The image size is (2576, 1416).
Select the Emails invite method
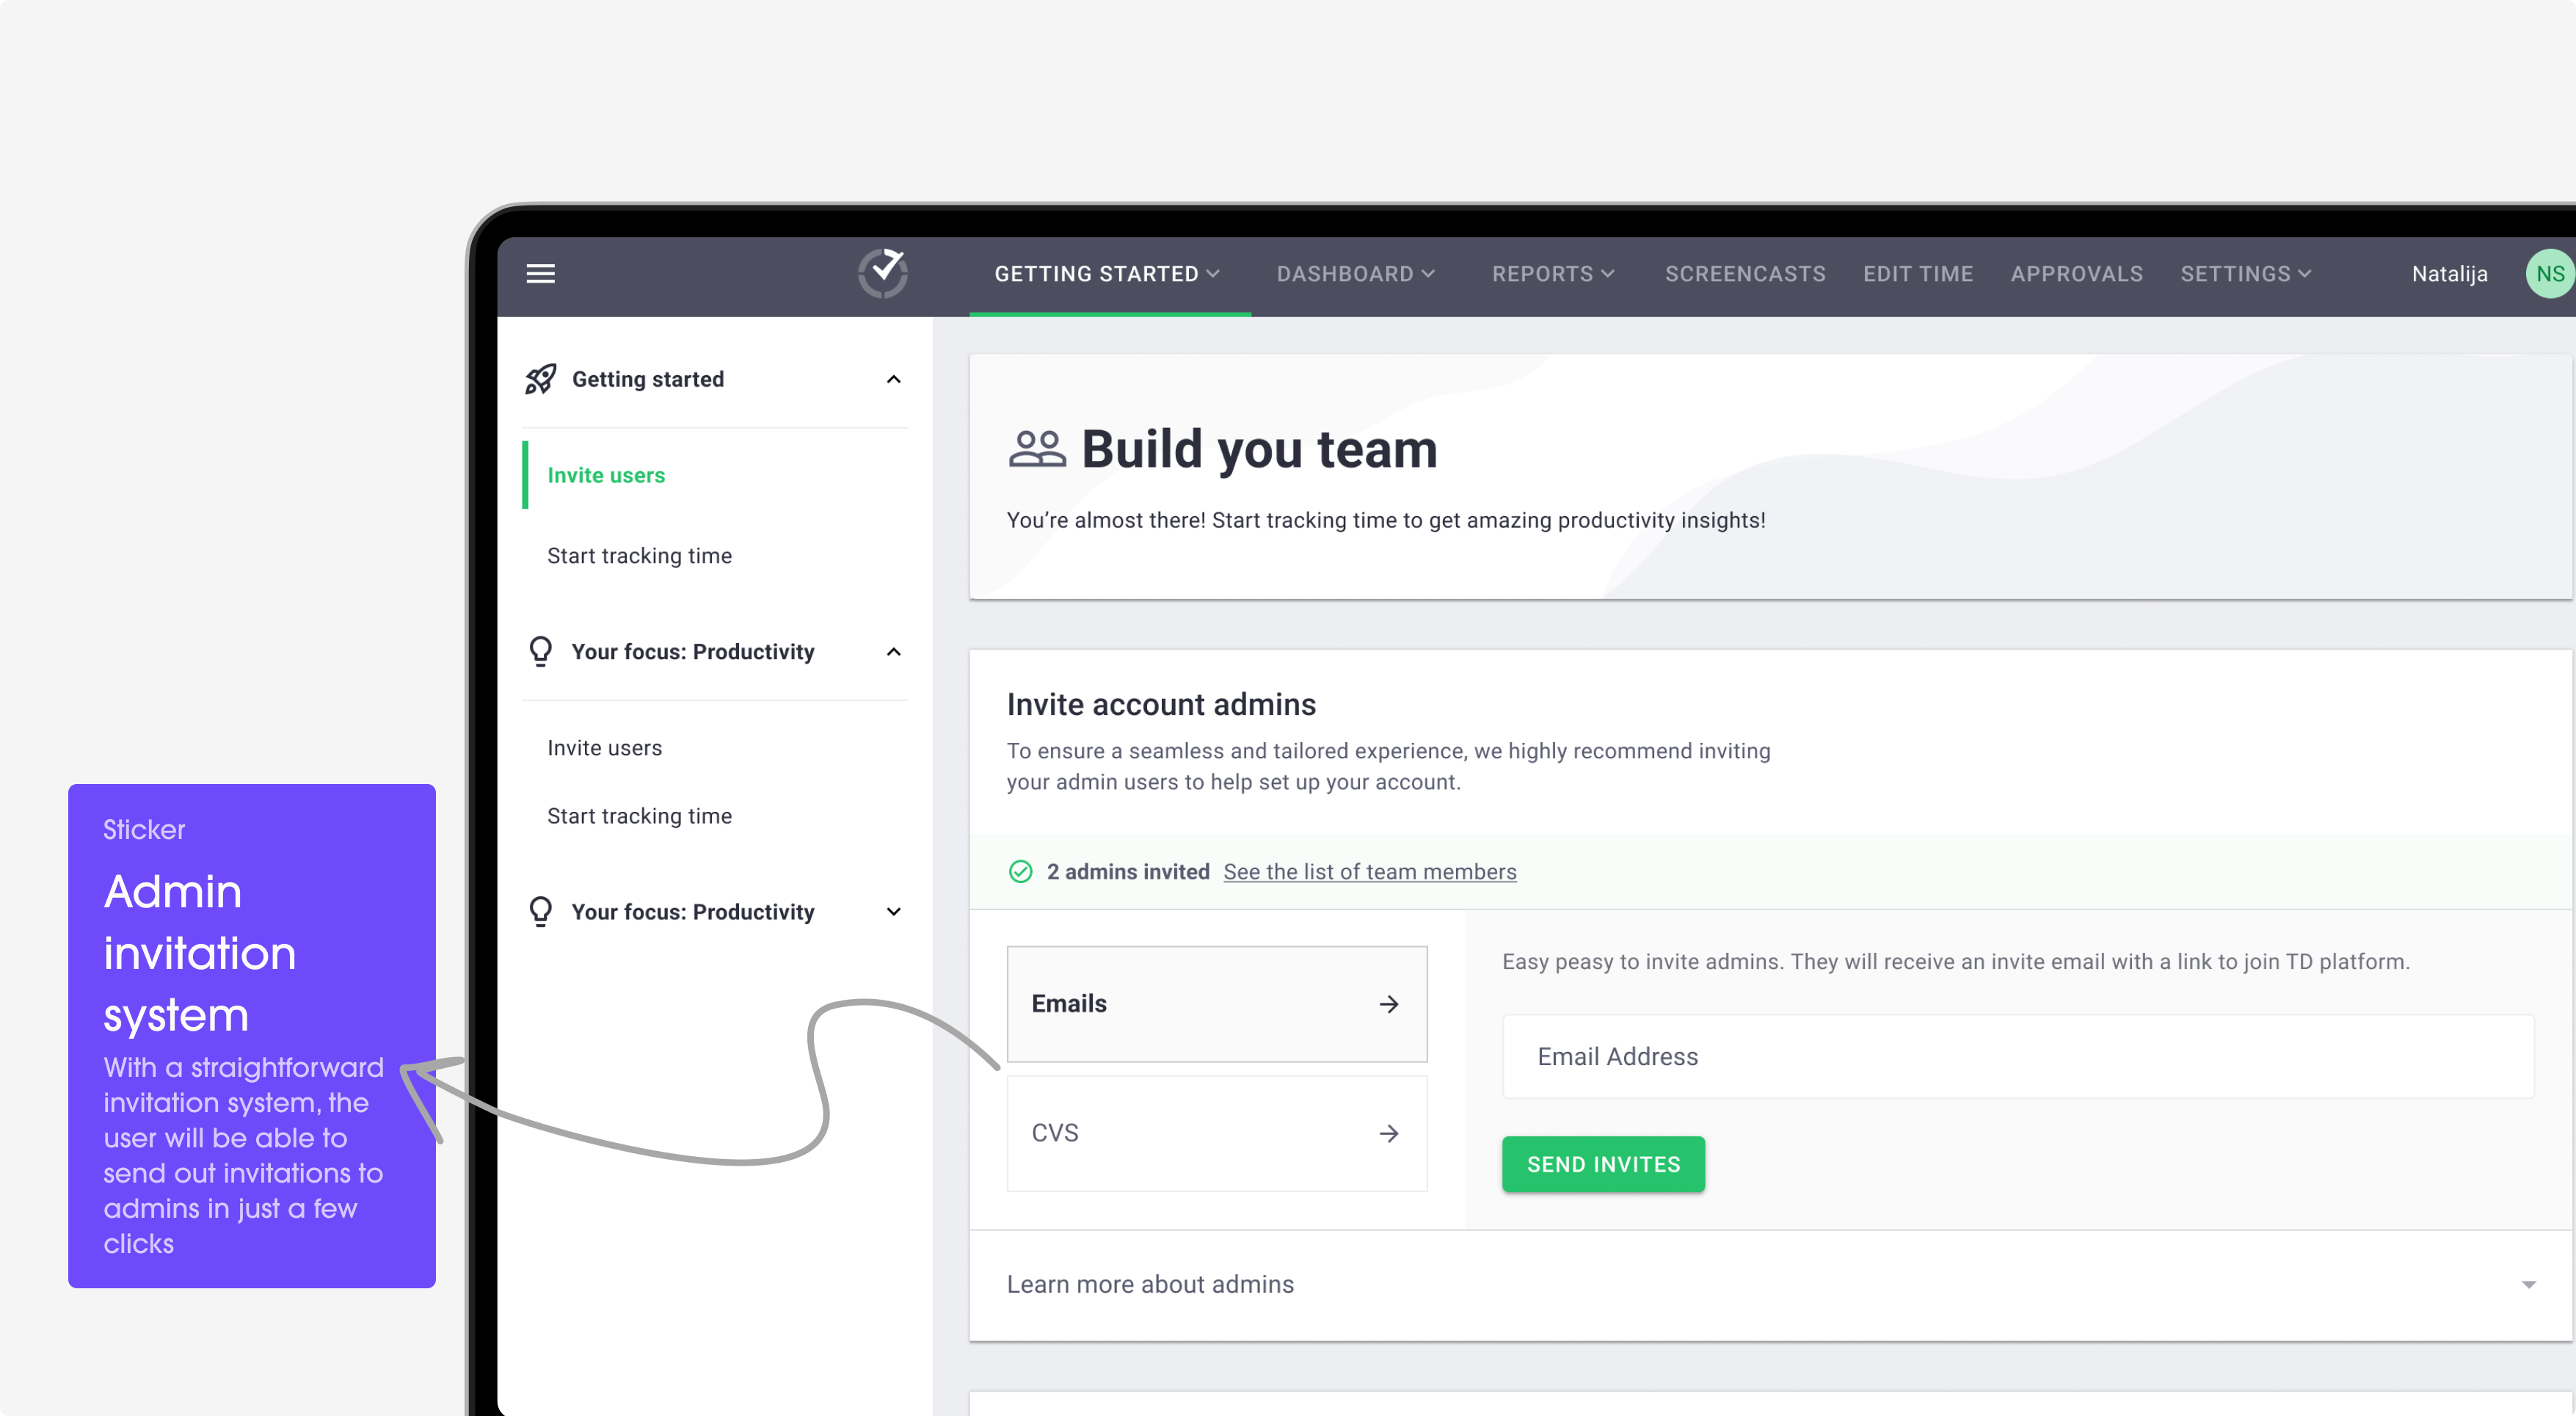point(1217,1004)
